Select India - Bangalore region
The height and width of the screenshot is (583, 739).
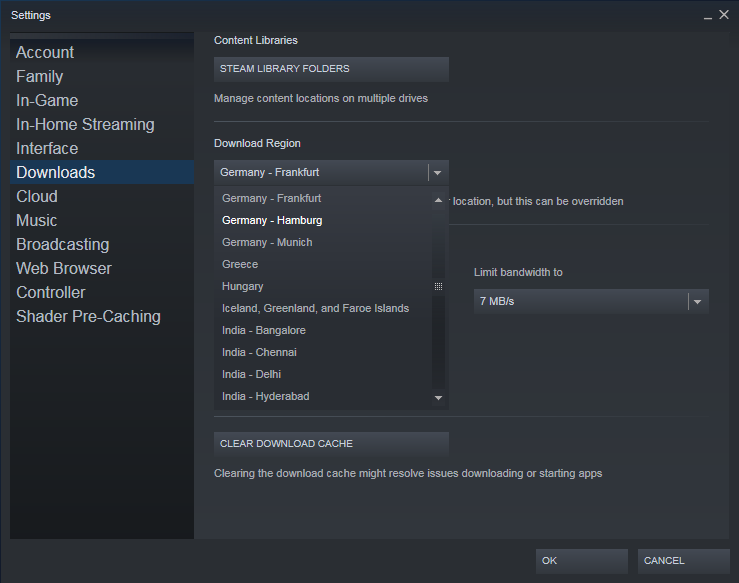[x=323, y=330]
